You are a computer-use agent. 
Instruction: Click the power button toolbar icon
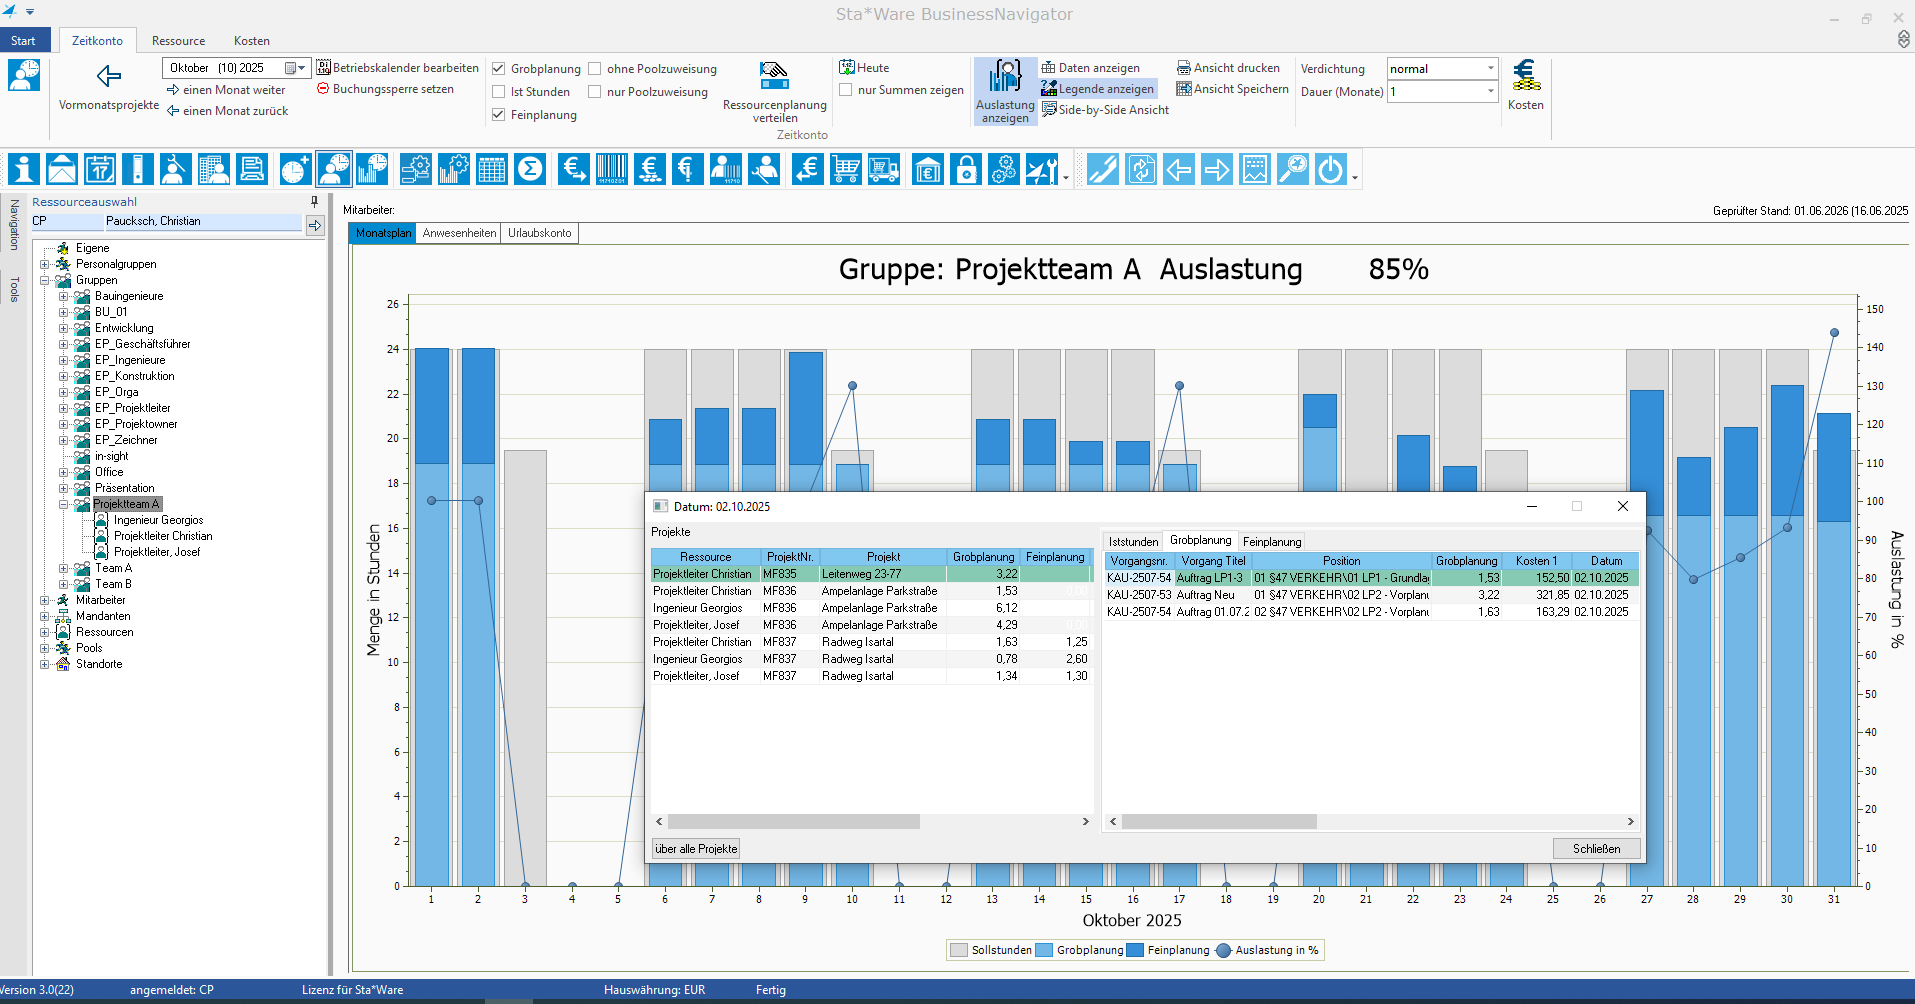click(x=1330, y=169)
